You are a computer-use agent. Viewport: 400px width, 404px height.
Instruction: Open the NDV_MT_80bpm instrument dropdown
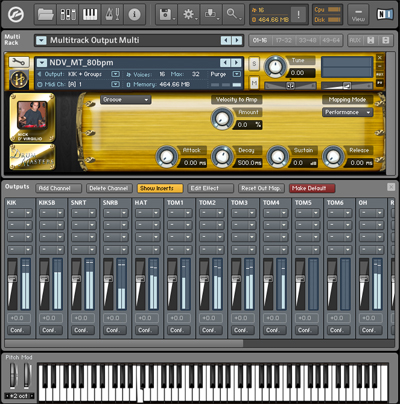click(x=42, y=62)
